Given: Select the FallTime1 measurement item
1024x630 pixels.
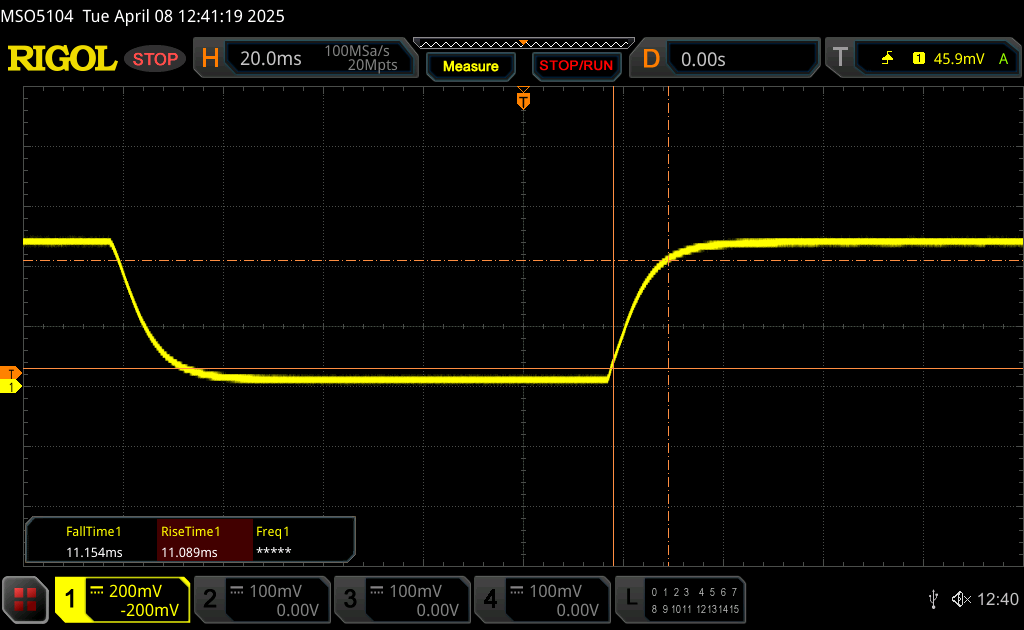Looking at the screenshot, I should coord(94,541).
